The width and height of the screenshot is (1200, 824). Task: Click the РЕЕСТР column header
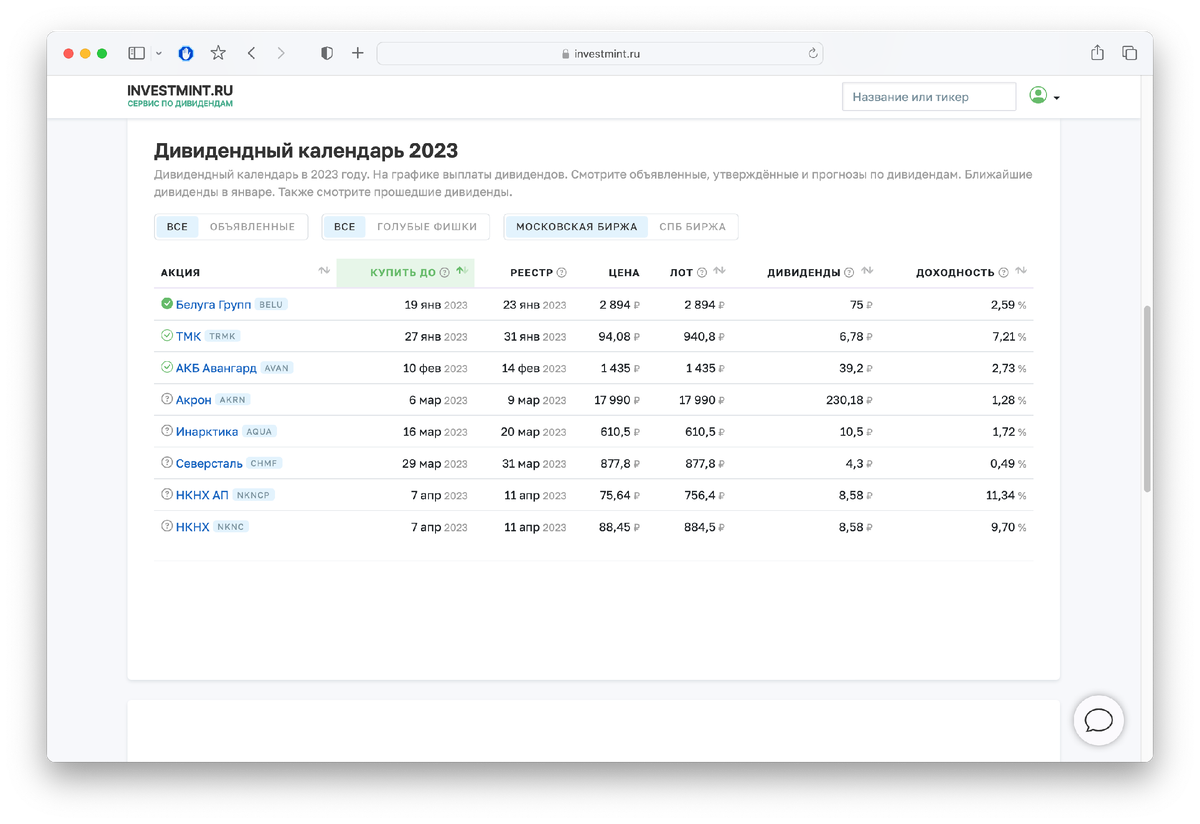(x=531, y=272)
